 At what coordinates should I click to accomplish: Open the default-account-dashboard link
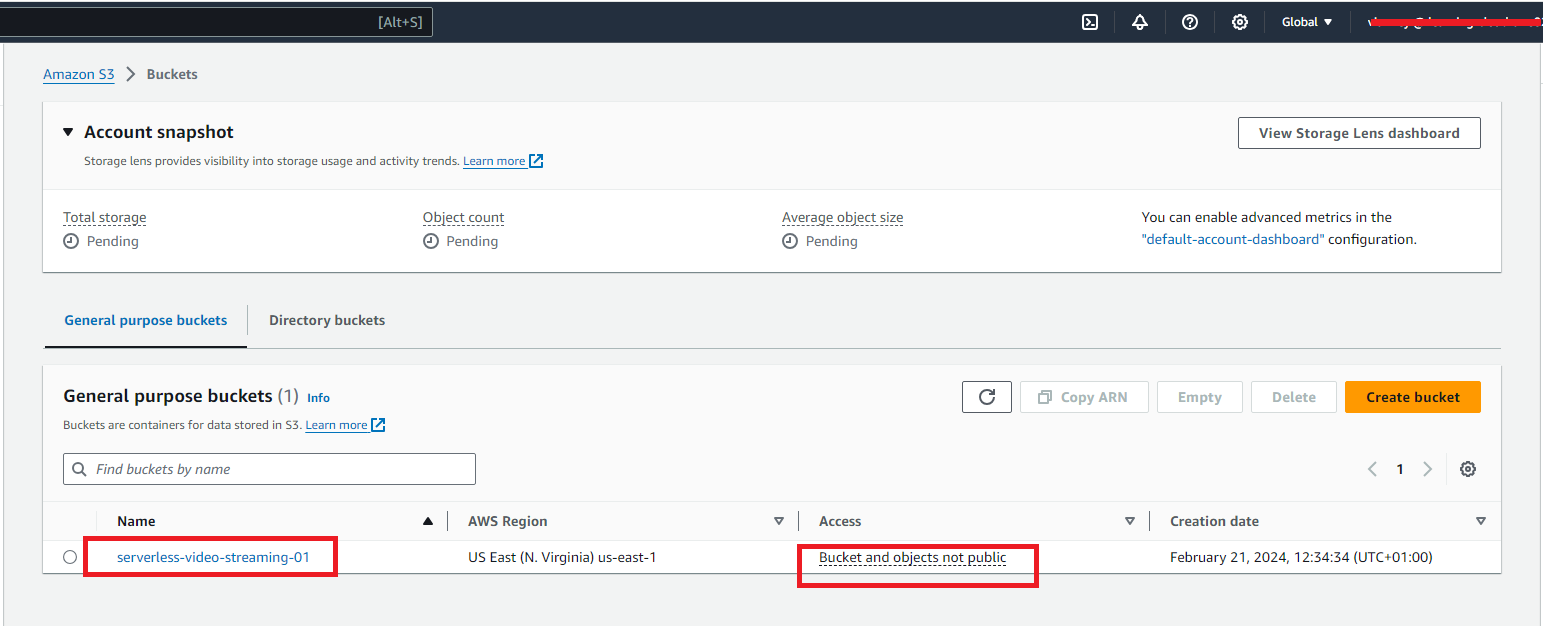click(x=1233, y=239)
